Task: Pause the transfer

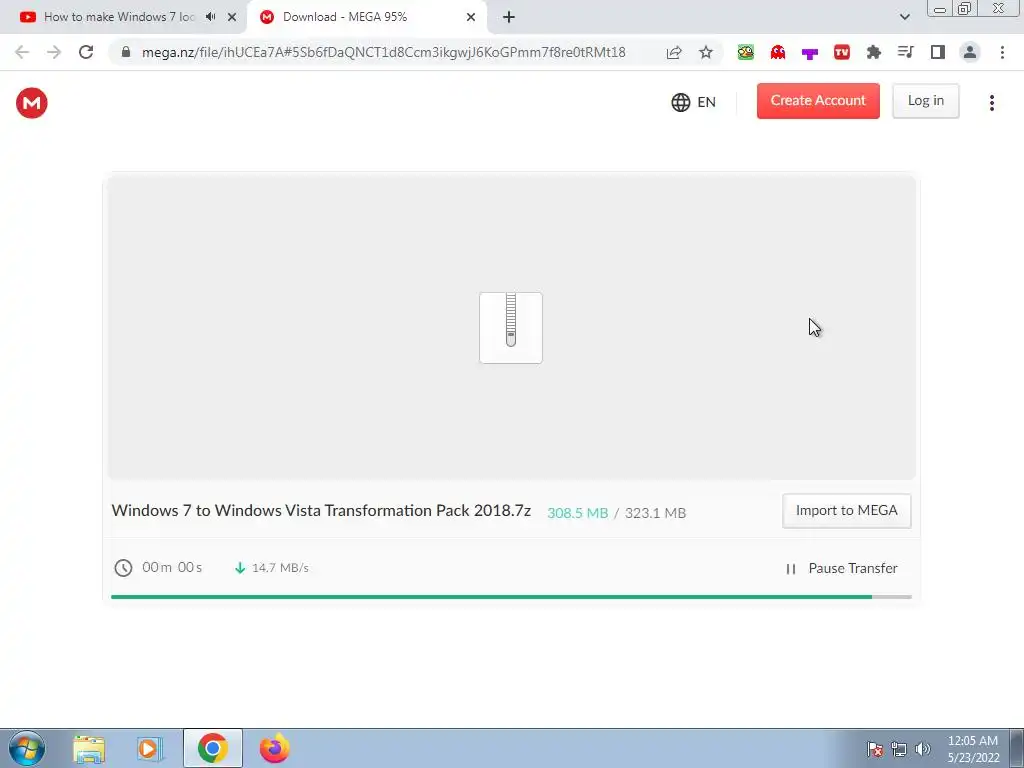Action: [842, 568]
